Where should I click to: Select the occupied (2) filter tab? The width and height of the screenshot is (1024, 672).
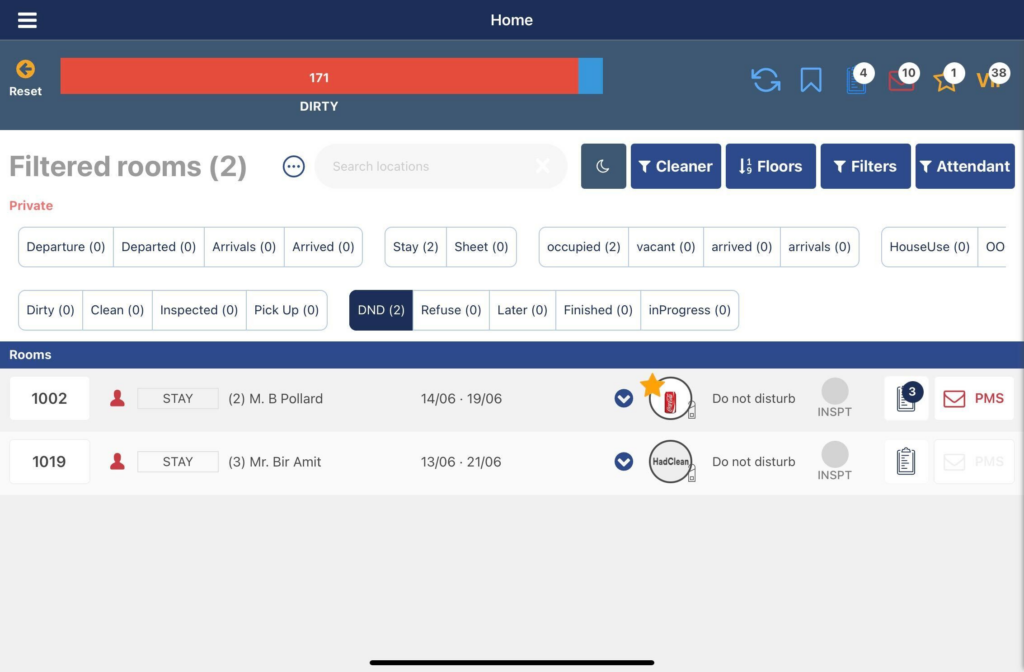583,247
